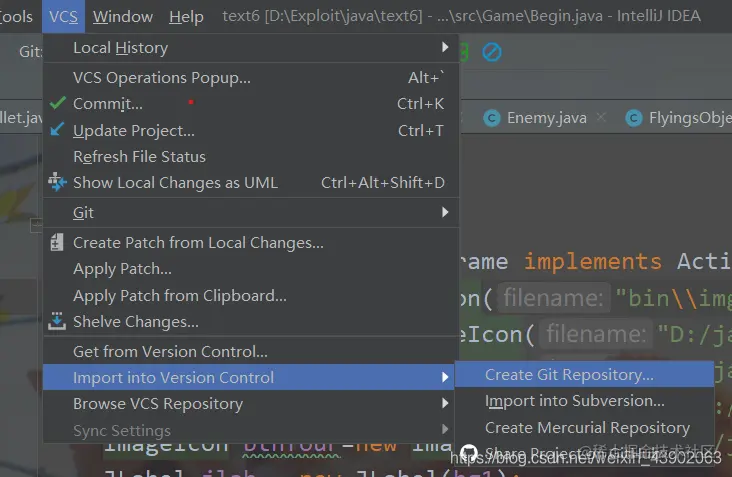Viewport: 732px width, 477px height.
Task: Click the Enemy.java class icon
Action: tap(491, 118)
